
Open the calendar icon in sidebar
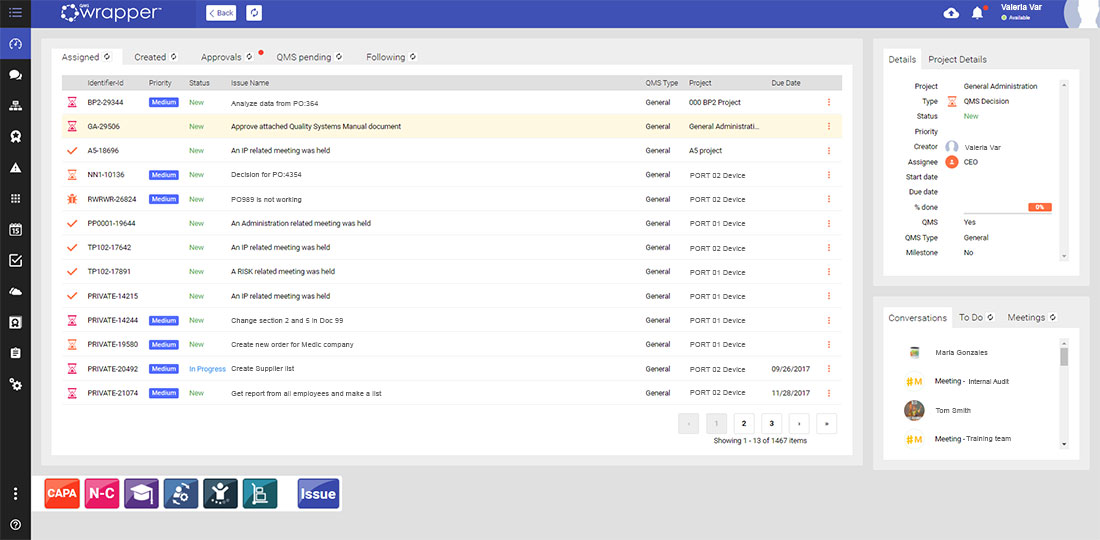tap(15, 229)
